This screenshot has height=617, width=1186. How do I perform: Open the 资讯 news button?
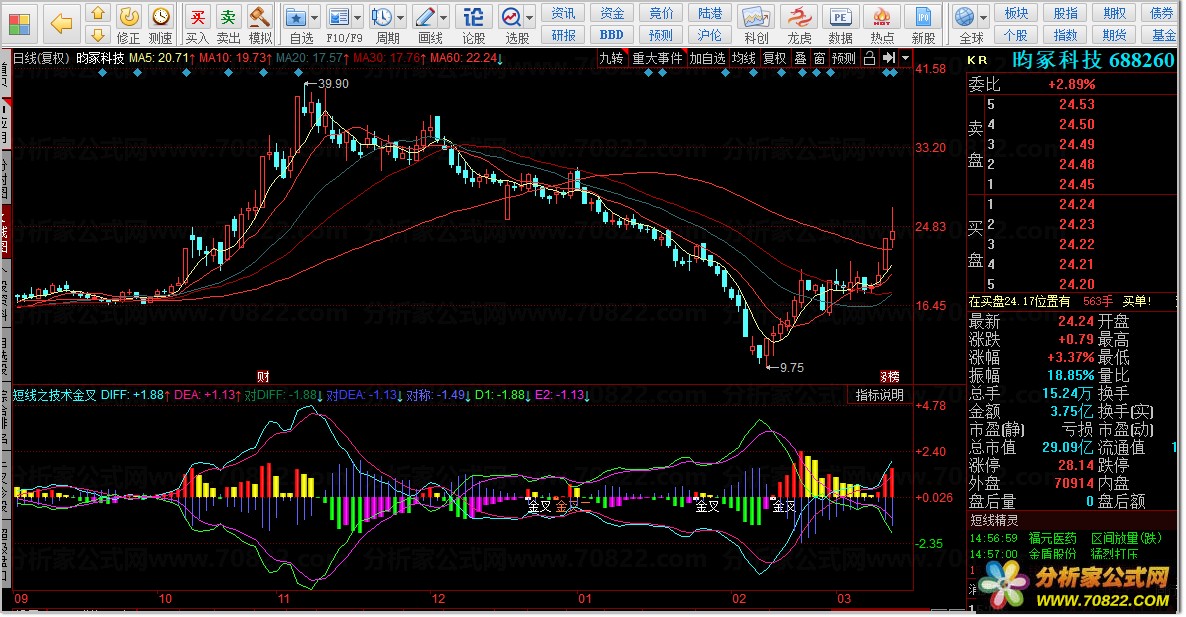[x=563, y=14]
